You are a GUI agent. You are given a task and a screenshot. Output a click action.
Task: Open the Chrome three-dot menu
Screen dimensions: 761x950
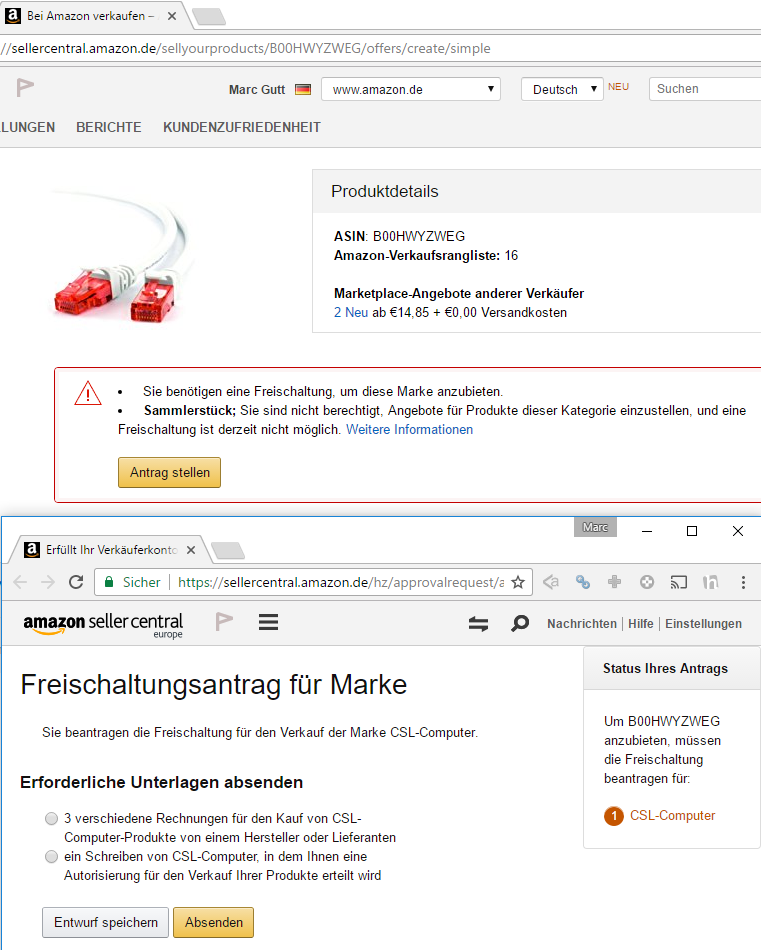point(743,582)
